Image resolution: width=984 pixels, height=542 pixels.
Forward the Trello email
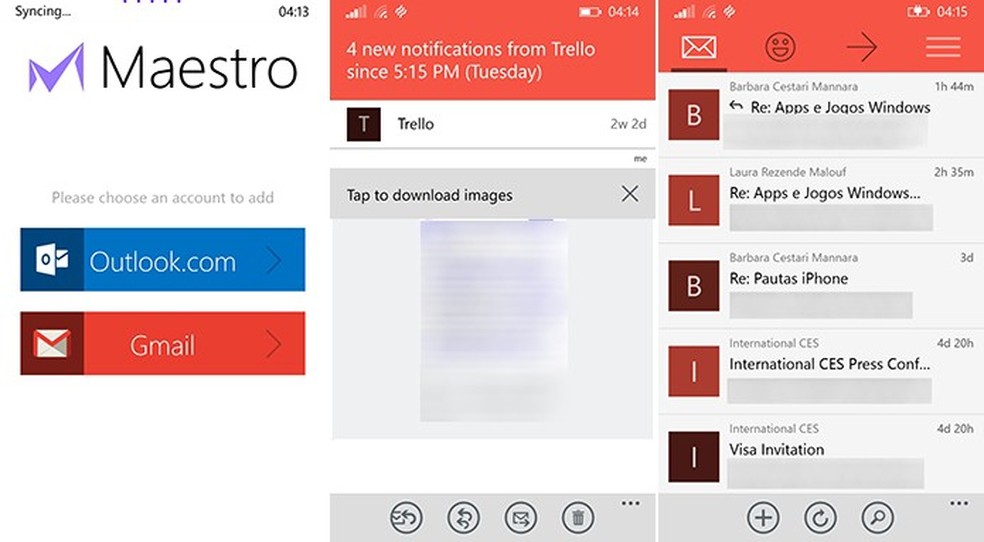point(521,518)
